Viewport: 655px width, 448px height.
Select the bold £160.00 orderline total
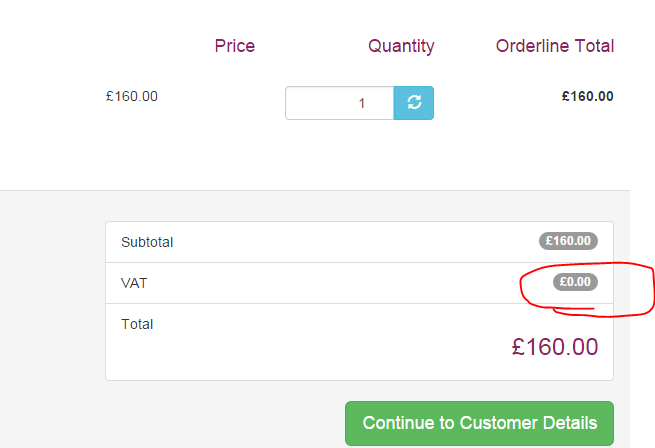[587, 97]
